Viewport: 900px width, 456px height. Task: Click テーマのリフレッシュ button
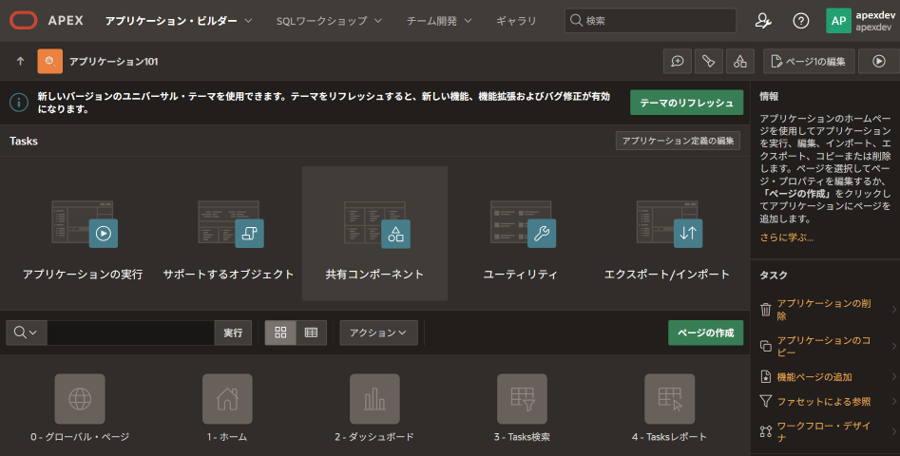tap(686, 103)
